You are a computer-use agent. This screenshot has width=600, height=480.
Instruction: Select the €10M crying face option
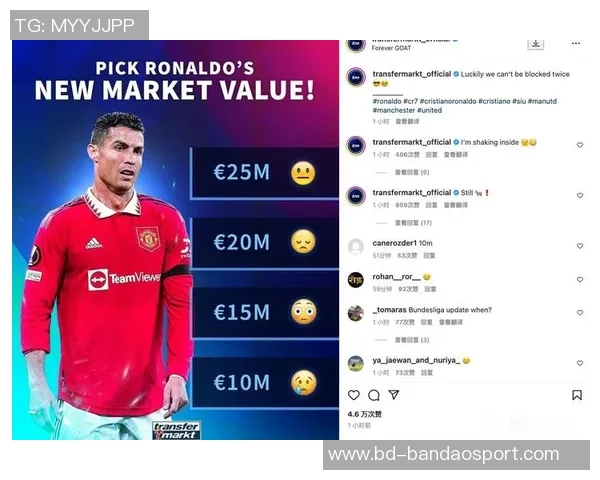click(265, 383)
